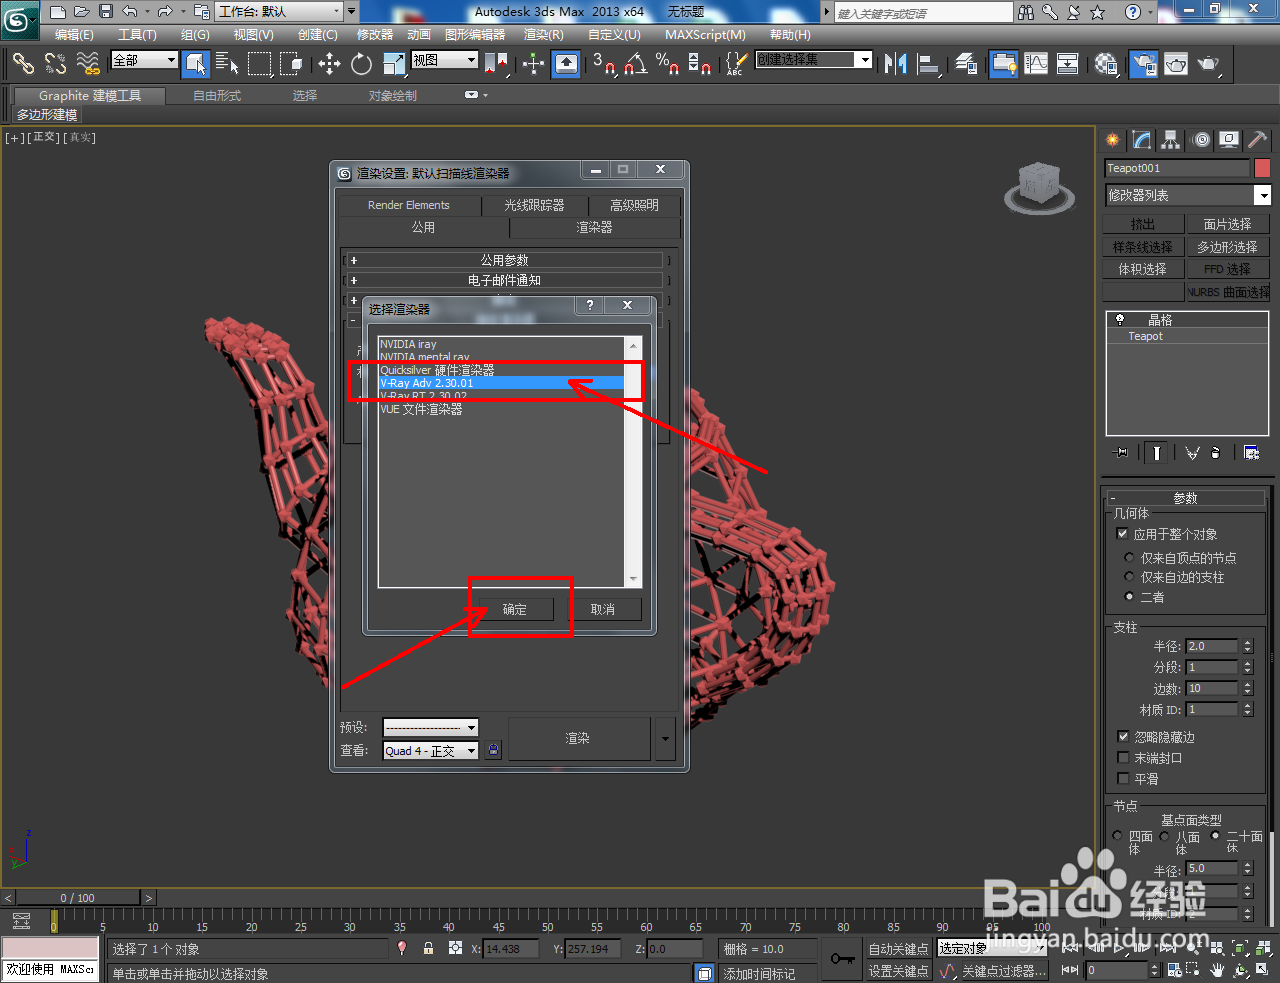Screen dimensions: 1280x983
Task: Switch to the 光线跟踪器 tab
Action: click(x=534, y=205)
